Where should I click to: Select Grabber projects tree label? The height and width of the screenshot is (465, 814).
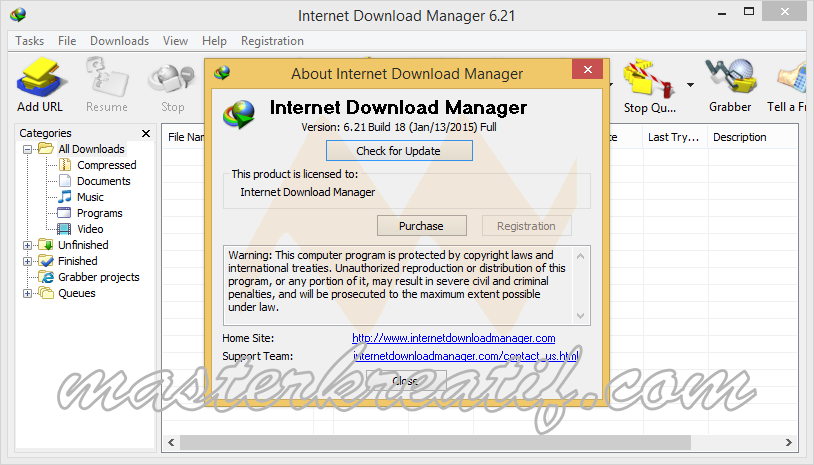(99, 277)
